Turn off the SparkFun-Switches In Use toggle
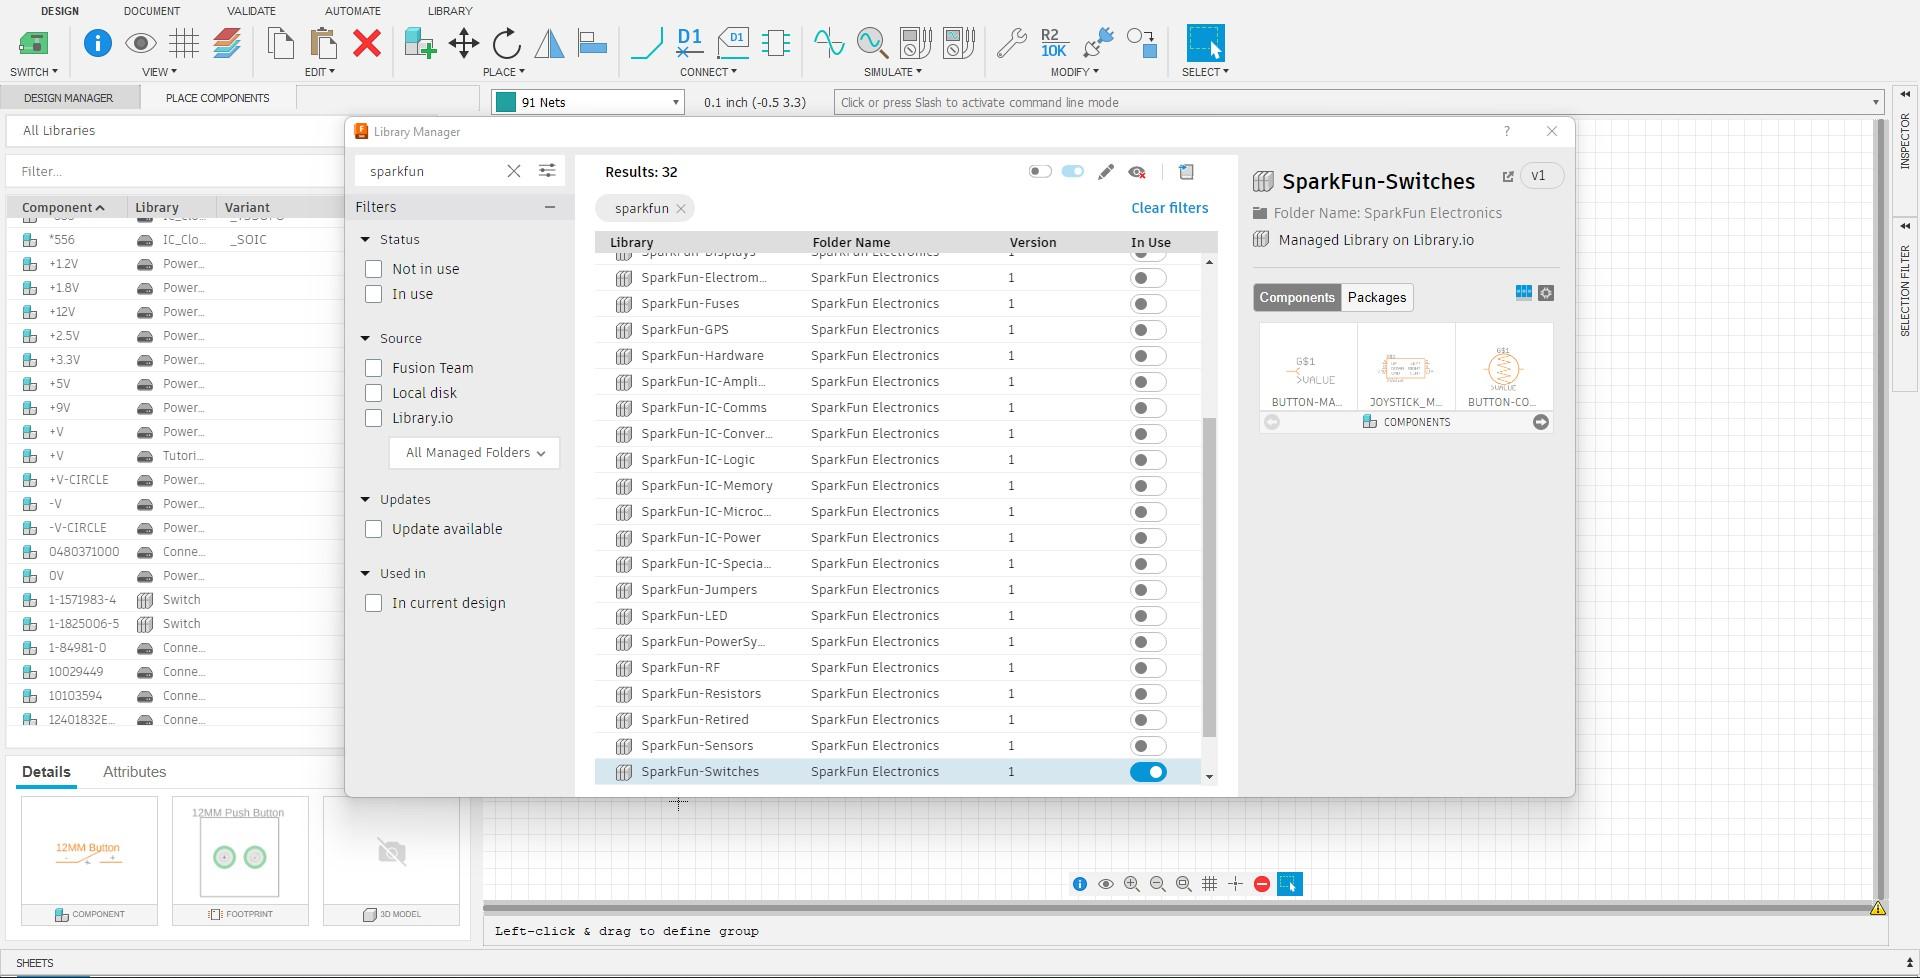The width and height of the screenshot is (1920, 978). click(x=1148, y=772)
